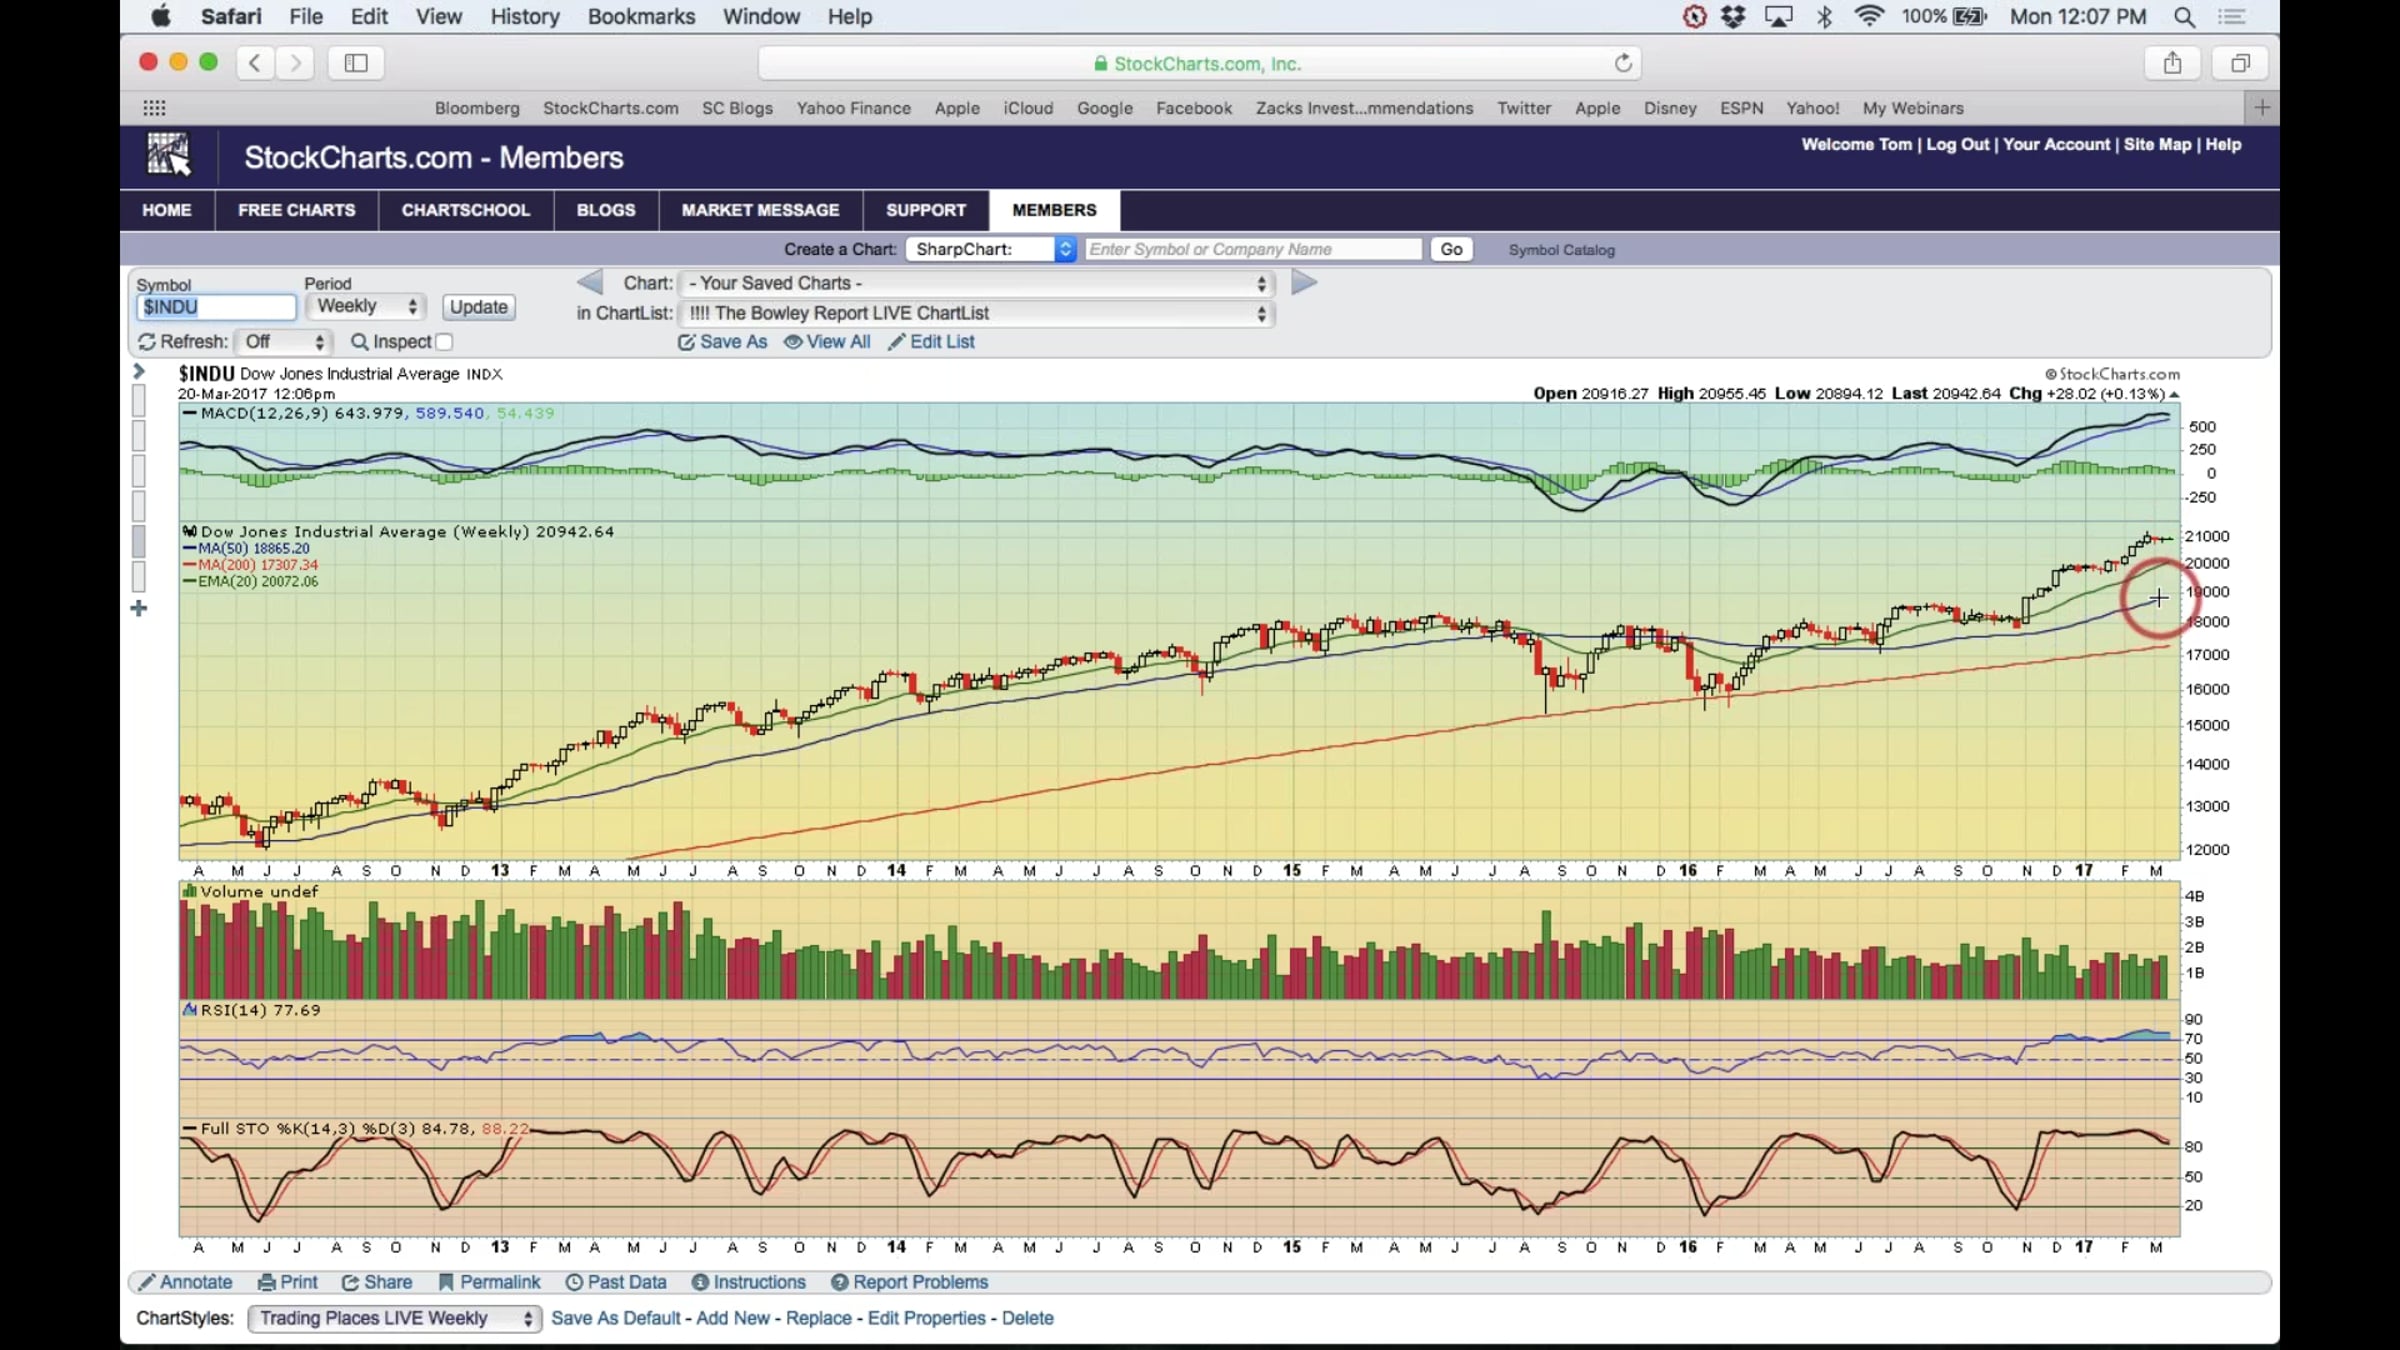The width and height of the screenshot is (2400, 1350).
Task: Enable the Inspect checkbox
Action: coord(445,342)
